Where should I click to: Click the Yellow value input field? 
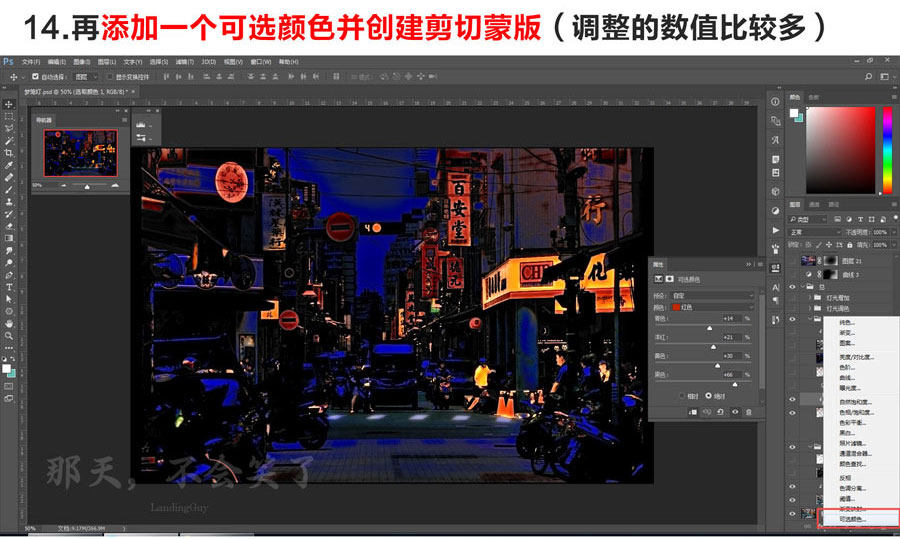[x=731, y=356]
